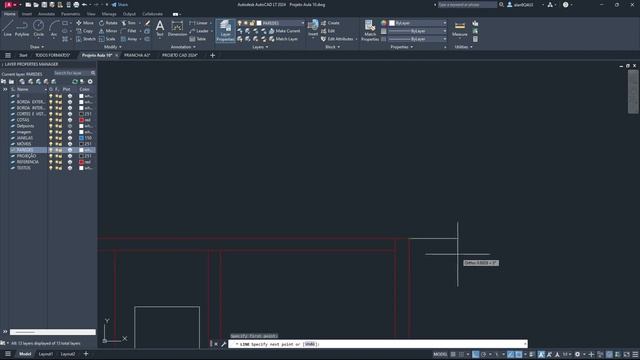Select the Text annotation tool
640x360 pixels.
[160, 29]
